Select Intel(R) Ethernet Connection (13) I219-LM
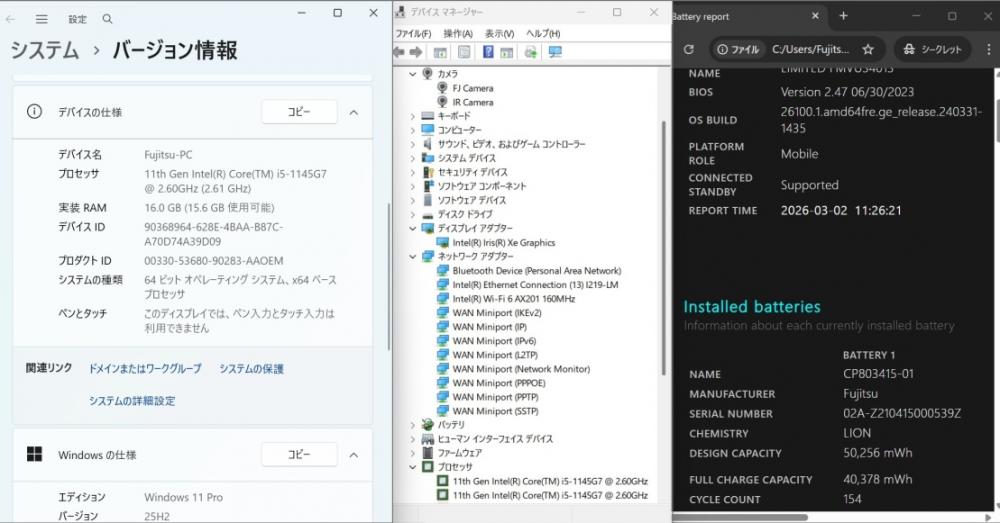The image size is (1000, 523). pyautogui.click(x=535, y=284)
